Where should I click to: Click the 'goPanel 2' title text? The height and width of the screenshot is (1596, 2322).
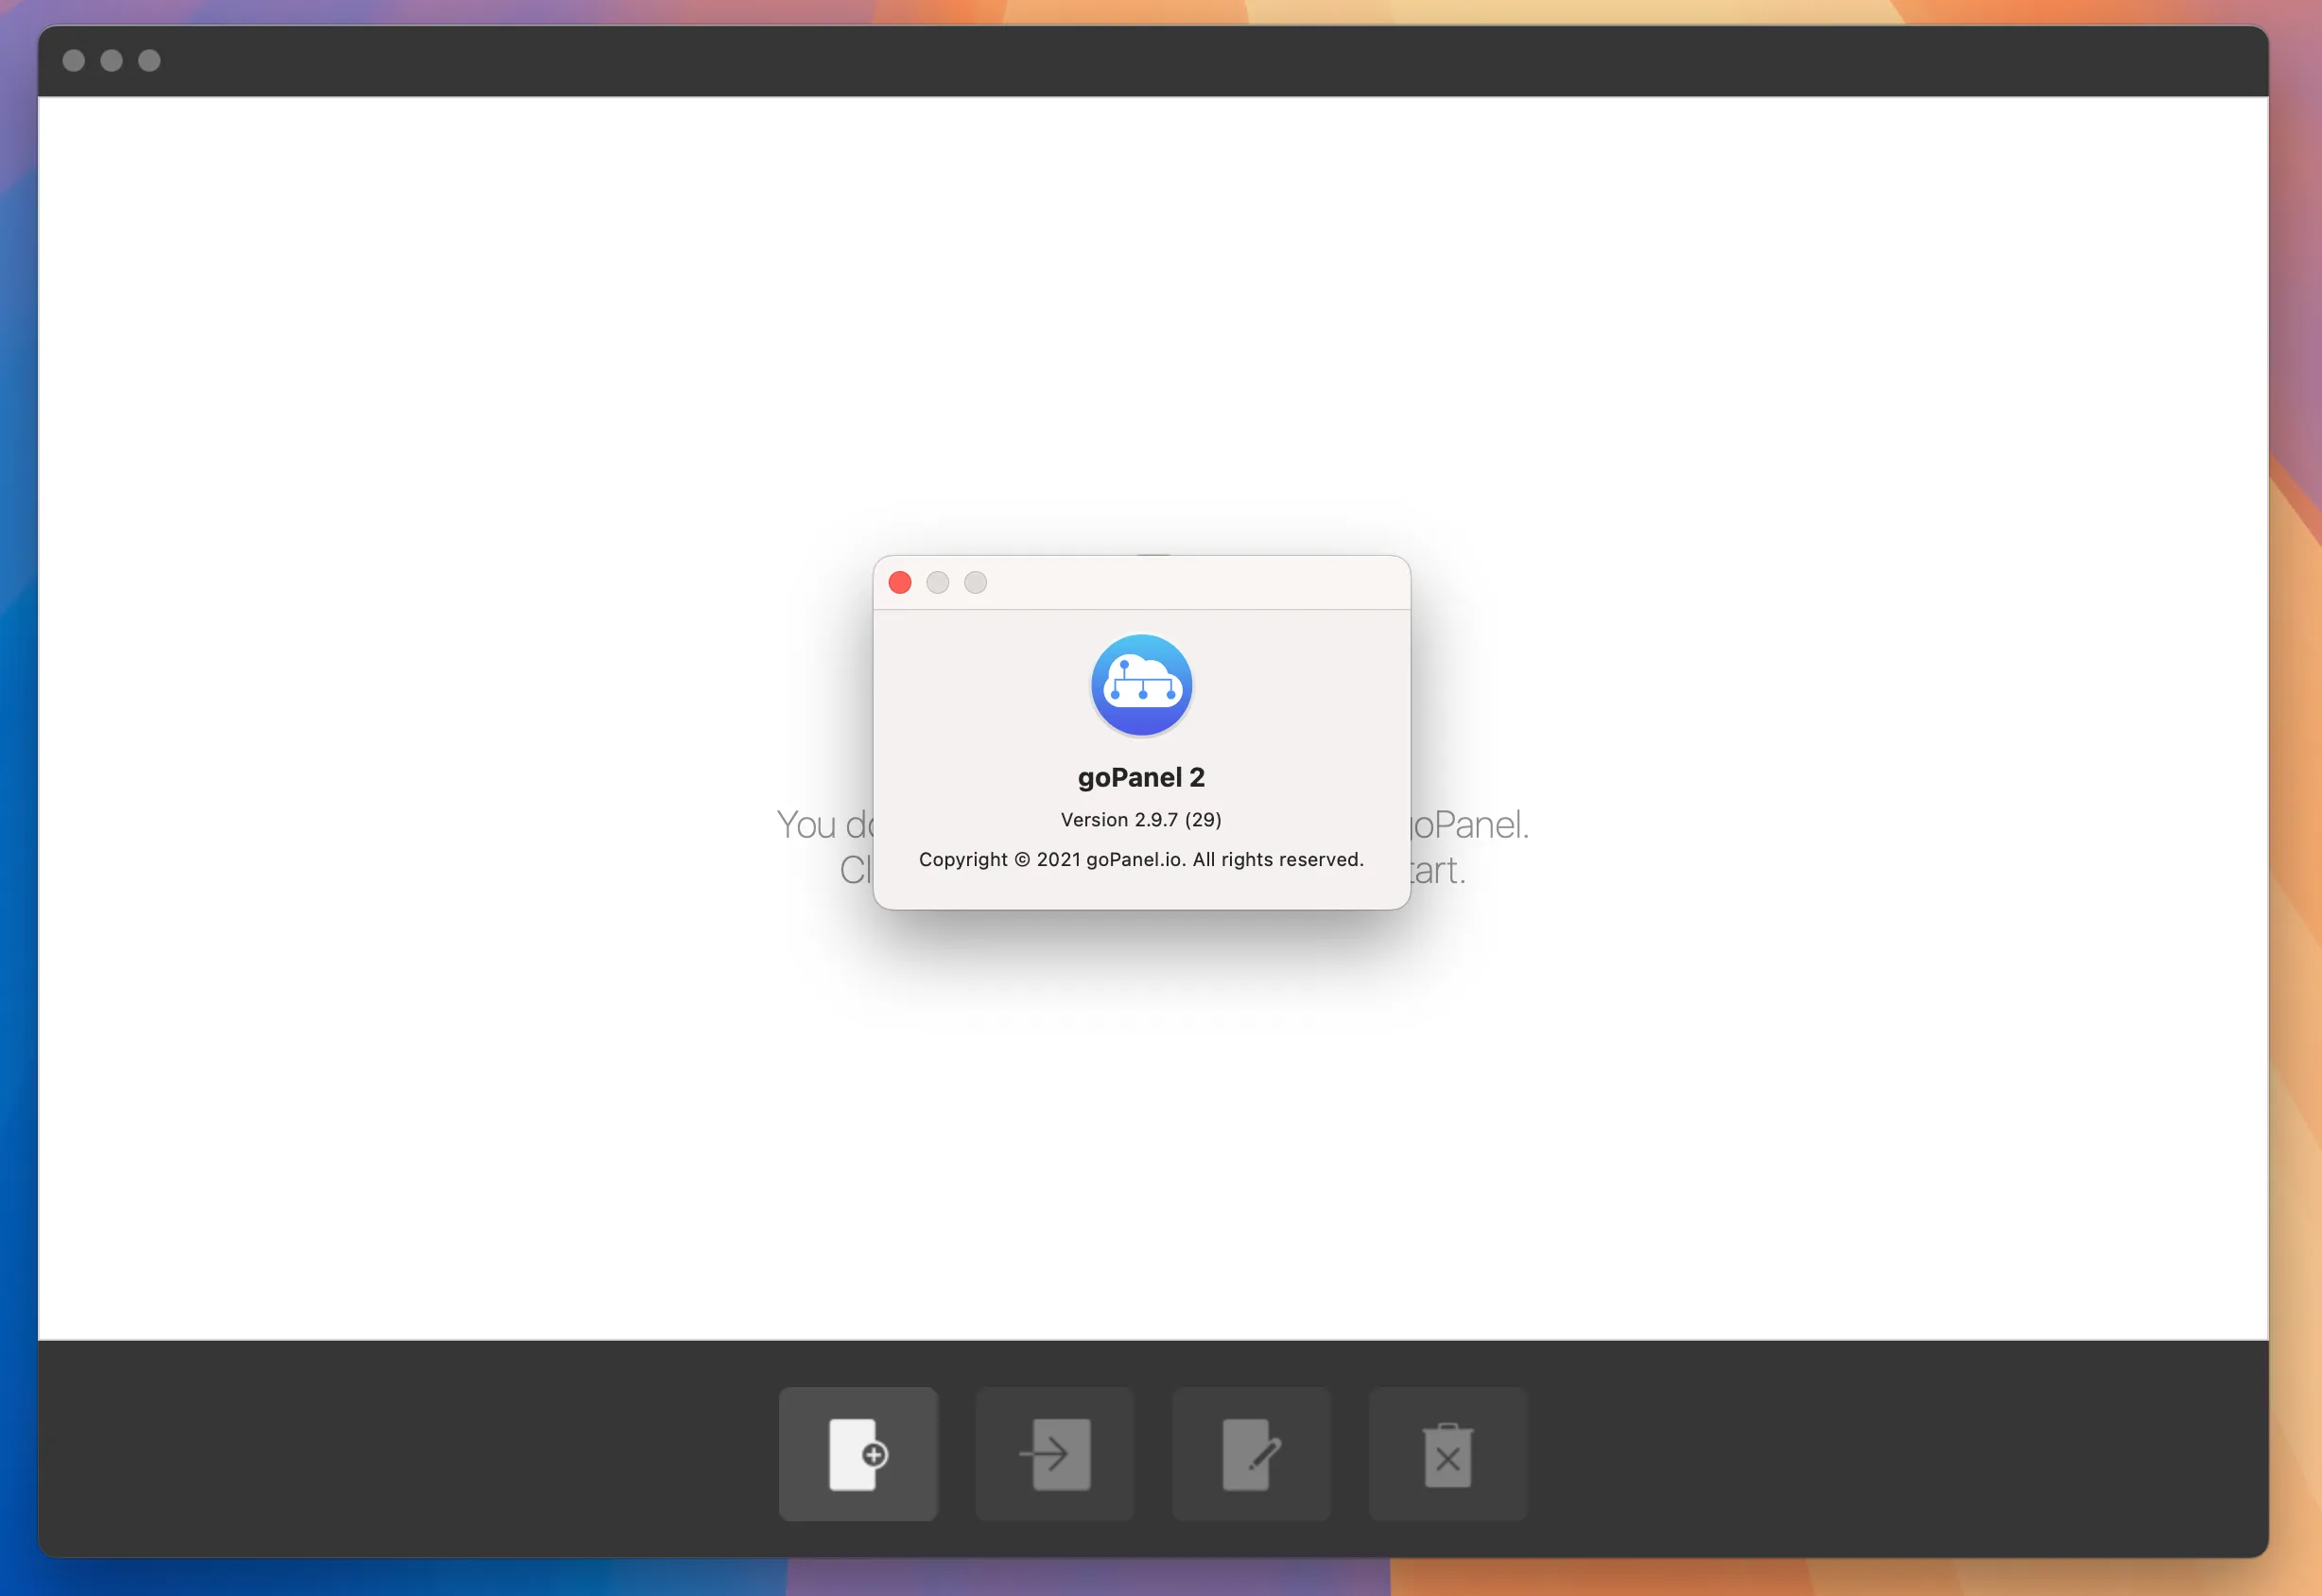point(1141,778)
